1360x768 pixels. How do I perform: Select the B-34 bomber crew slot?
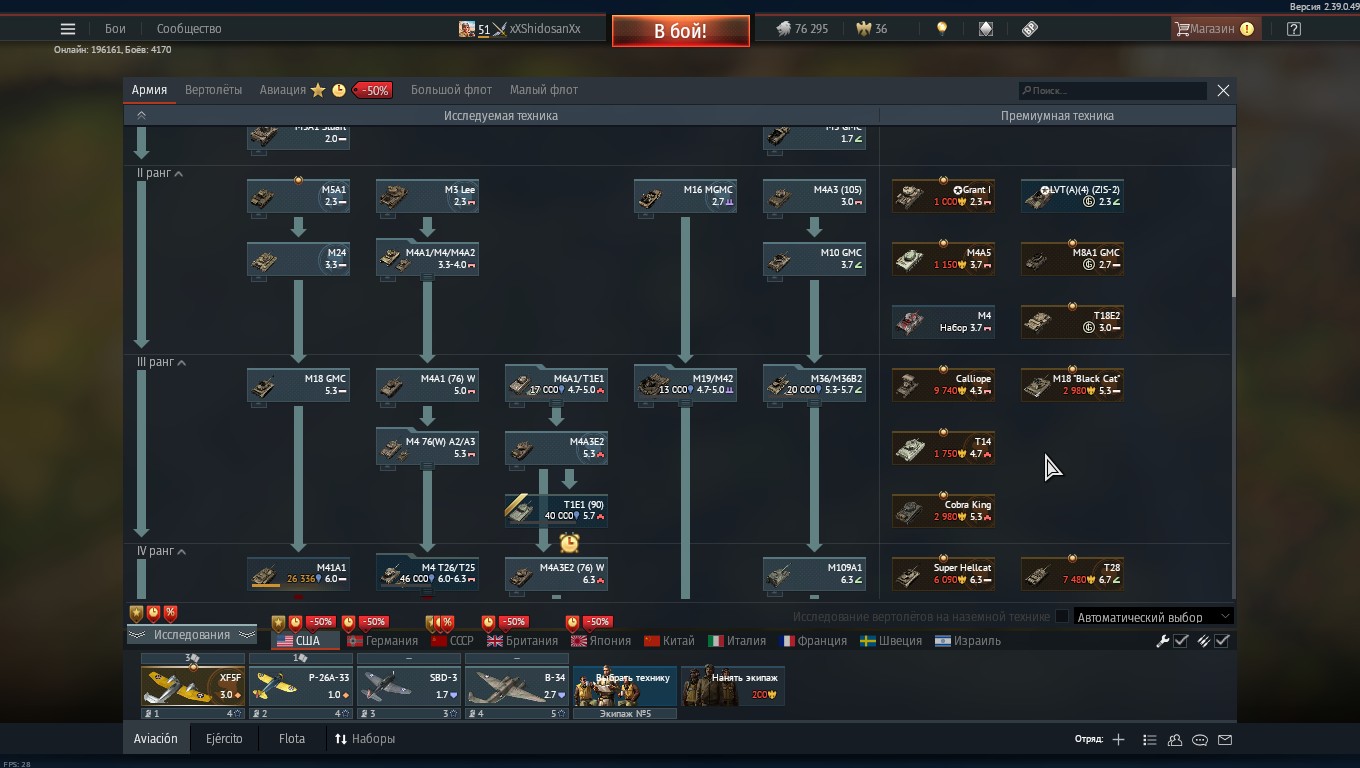[517, 686]
